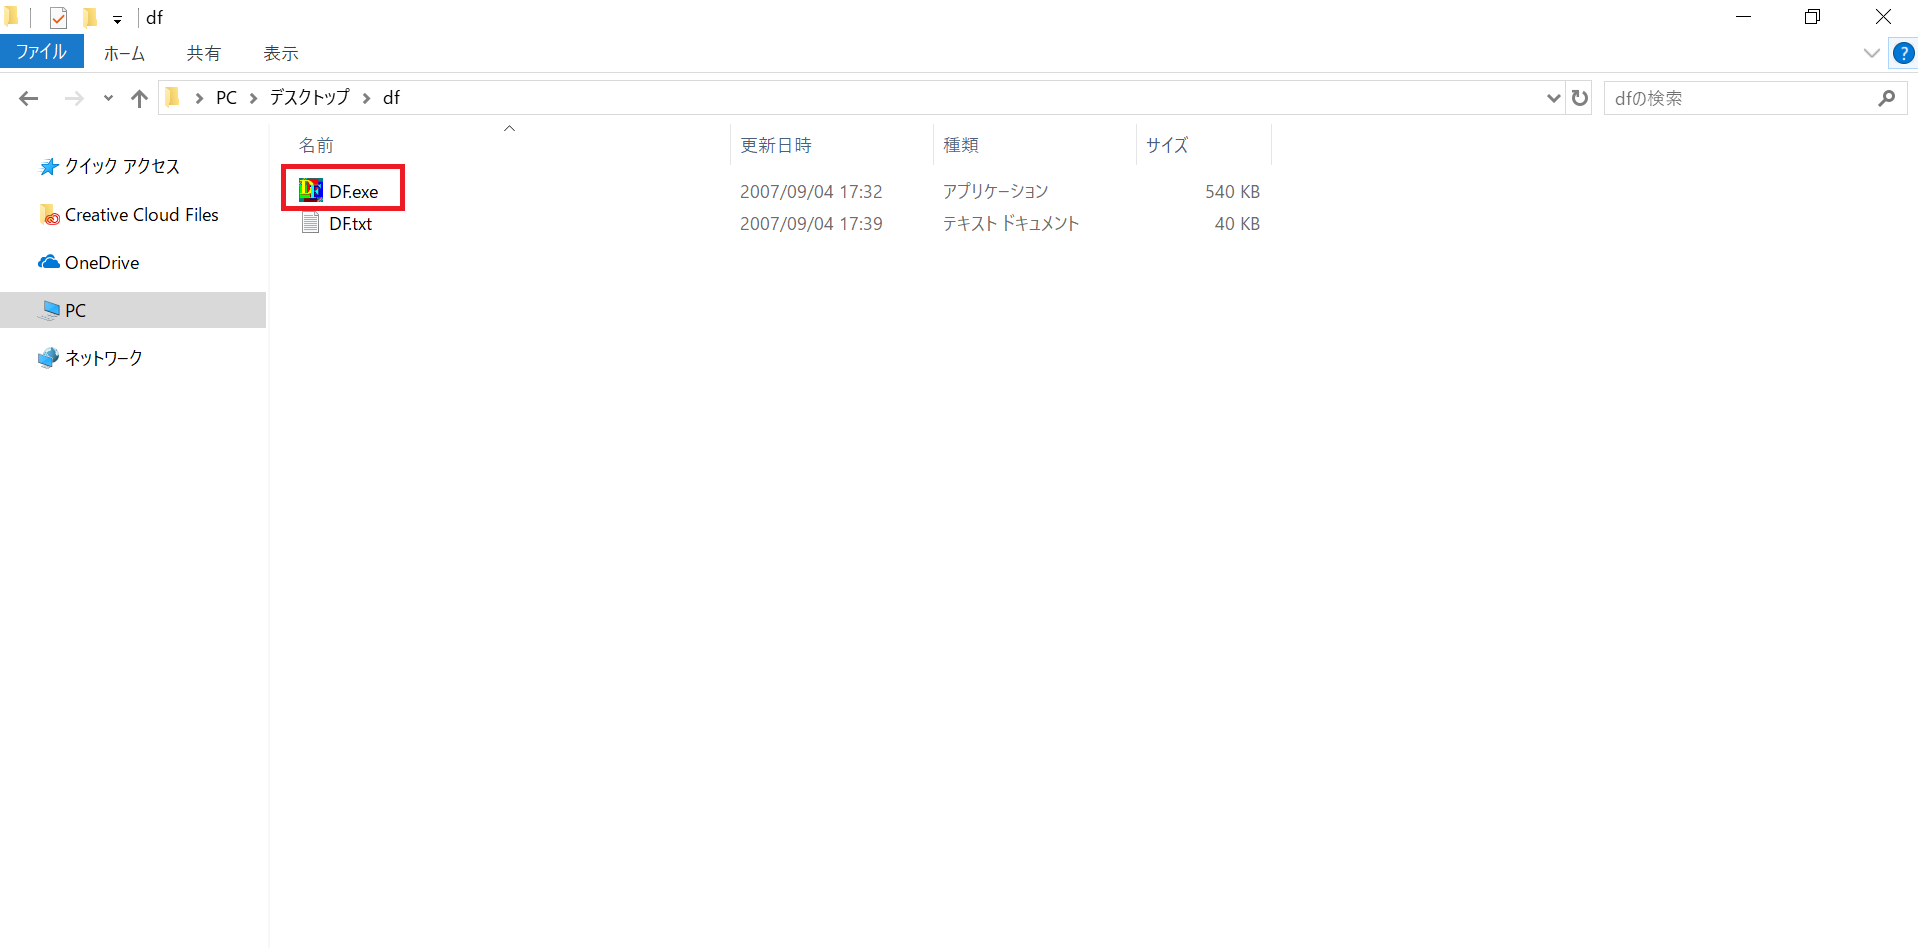Go up one folder level
The height and width of the screenshot is (948, 1918).
point(139,98)
